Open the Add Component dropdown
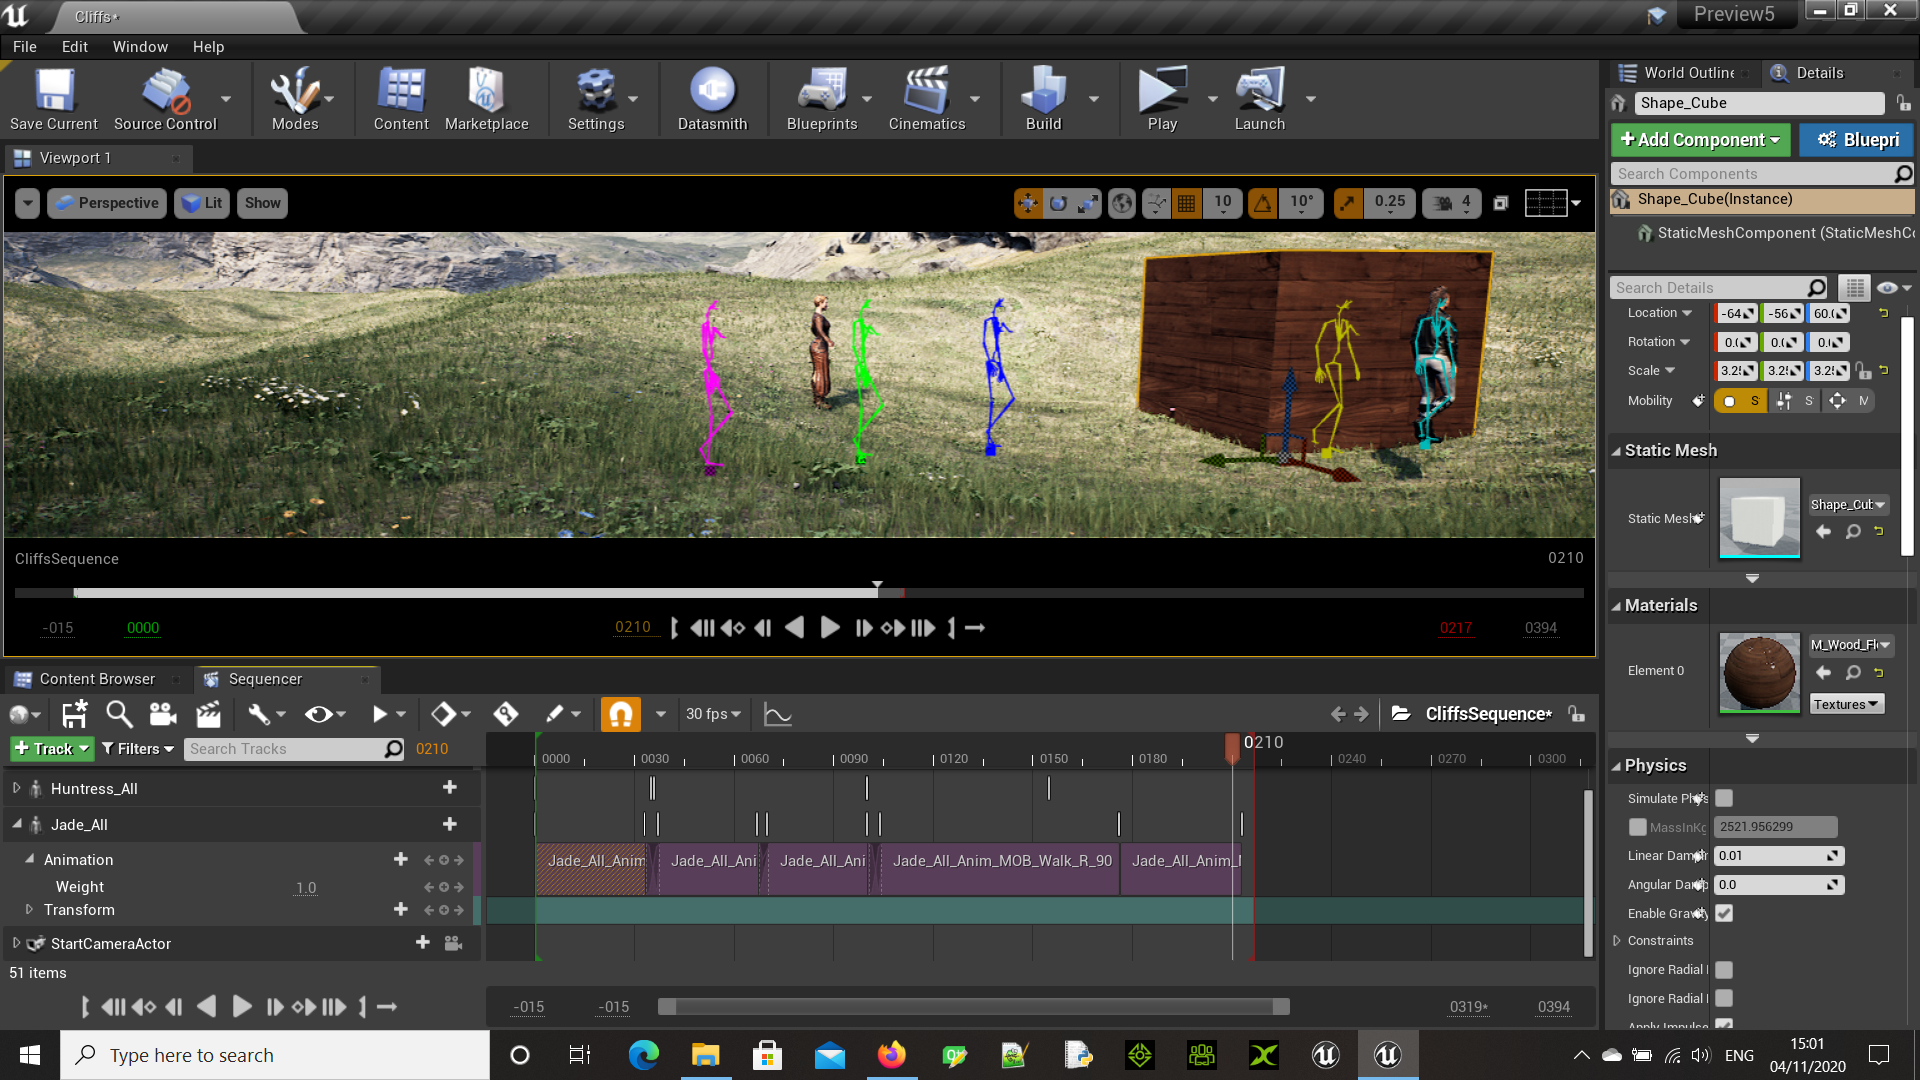The width and height of the screenshot is (1920, 1080). (1701, 140)
